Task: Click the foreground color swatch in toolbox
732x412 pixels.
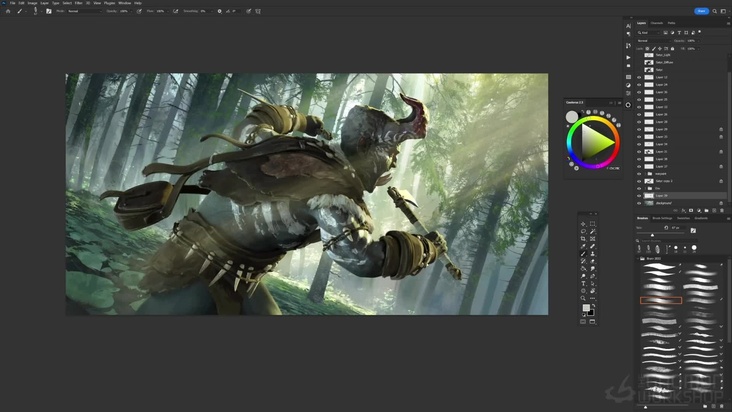Action: [586, 307]
